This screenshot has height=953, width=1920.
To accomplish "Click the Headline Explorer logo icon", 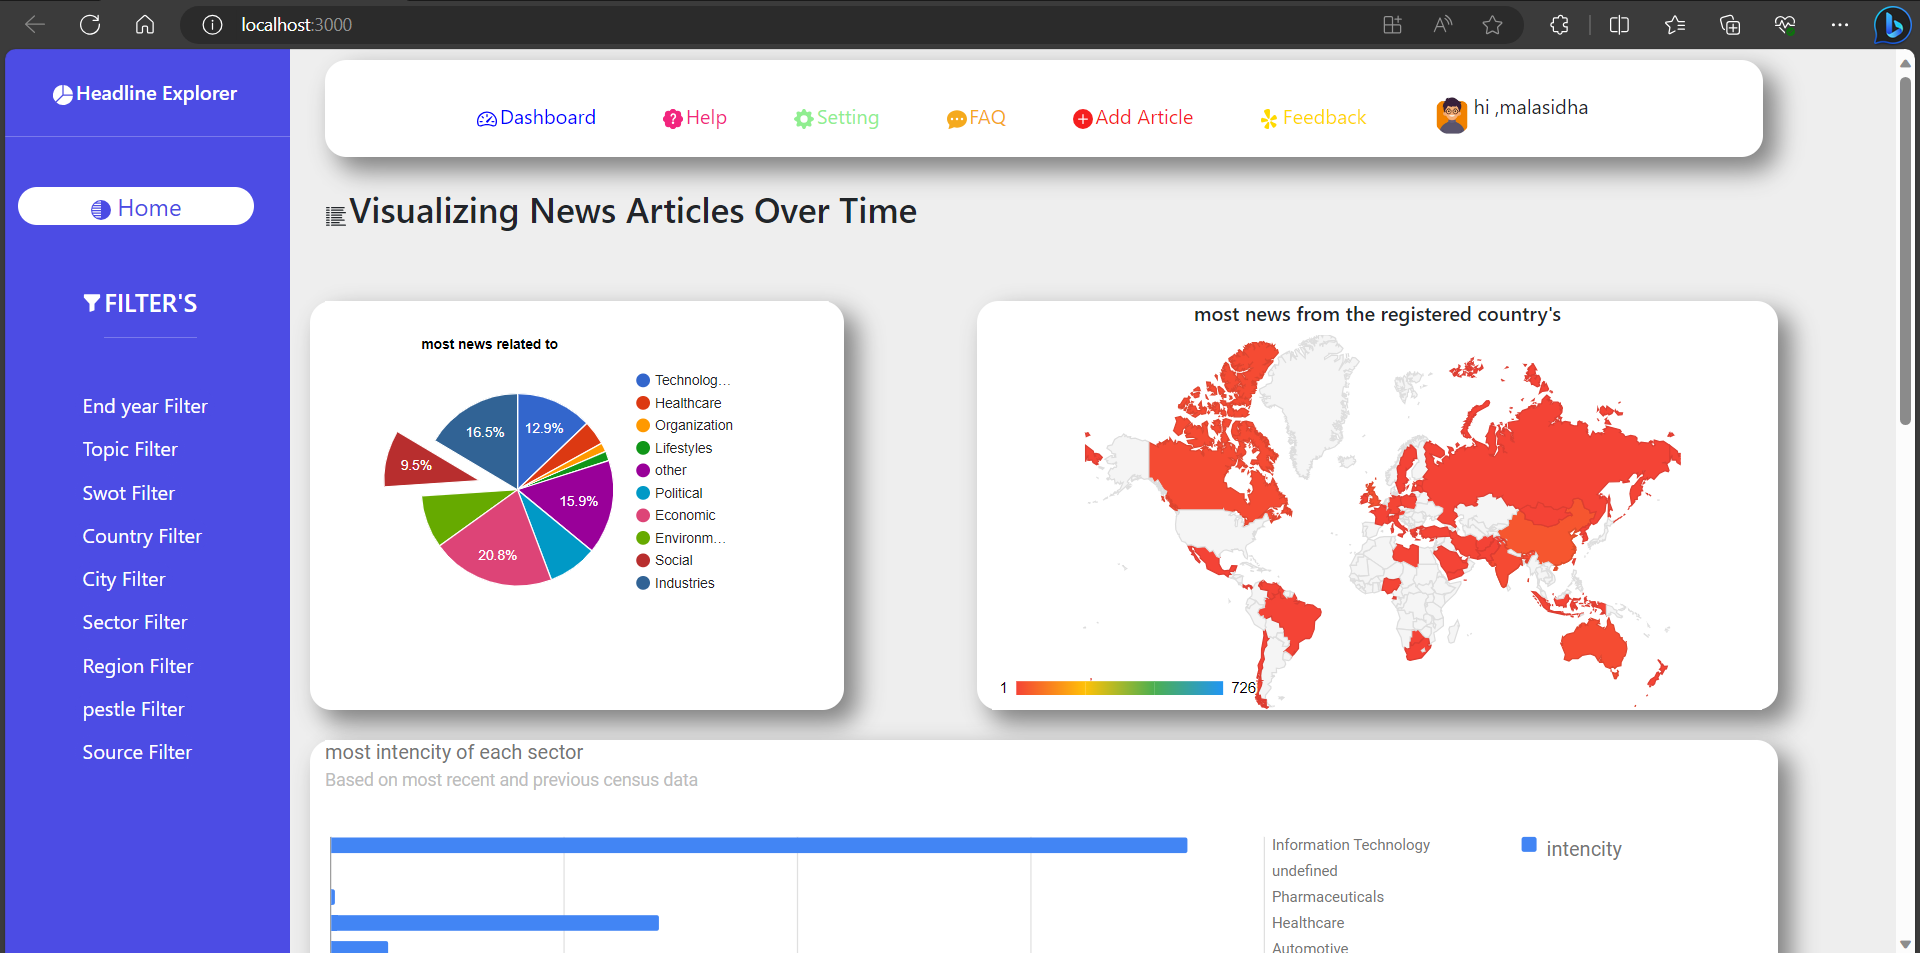I will pos(63,94).
